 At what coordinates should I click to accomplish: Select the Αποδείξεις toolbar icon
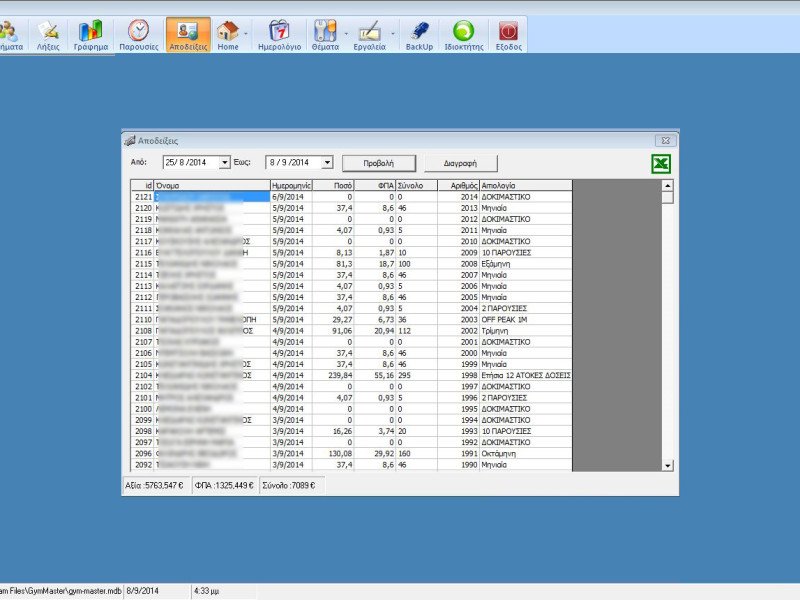tap(188, 35)
